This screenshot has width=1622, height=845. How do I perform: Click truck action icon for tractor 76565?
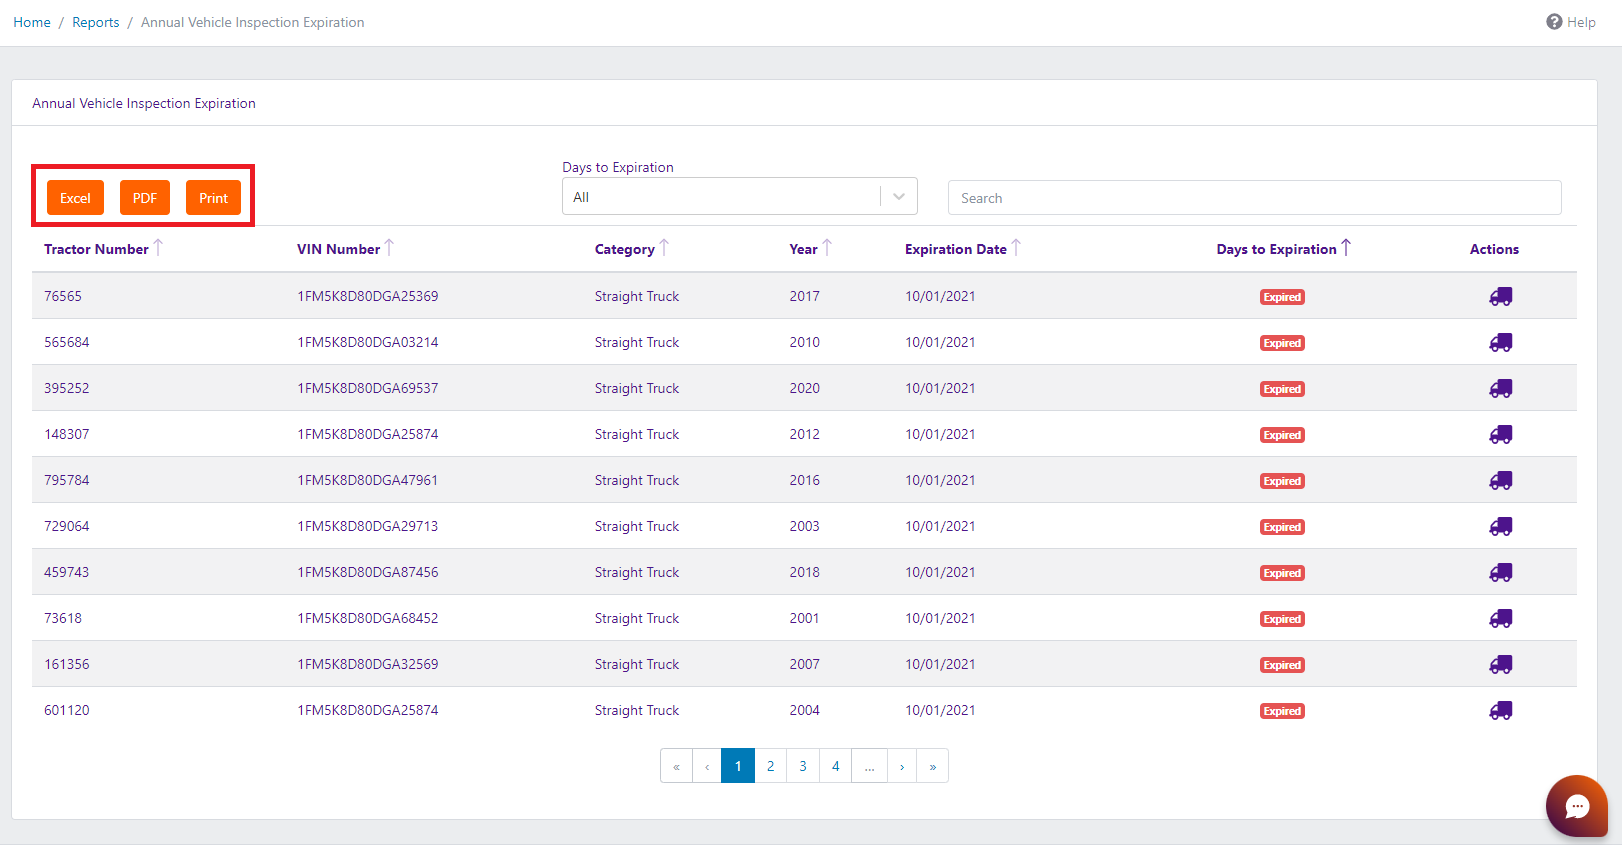[1501, 296]
